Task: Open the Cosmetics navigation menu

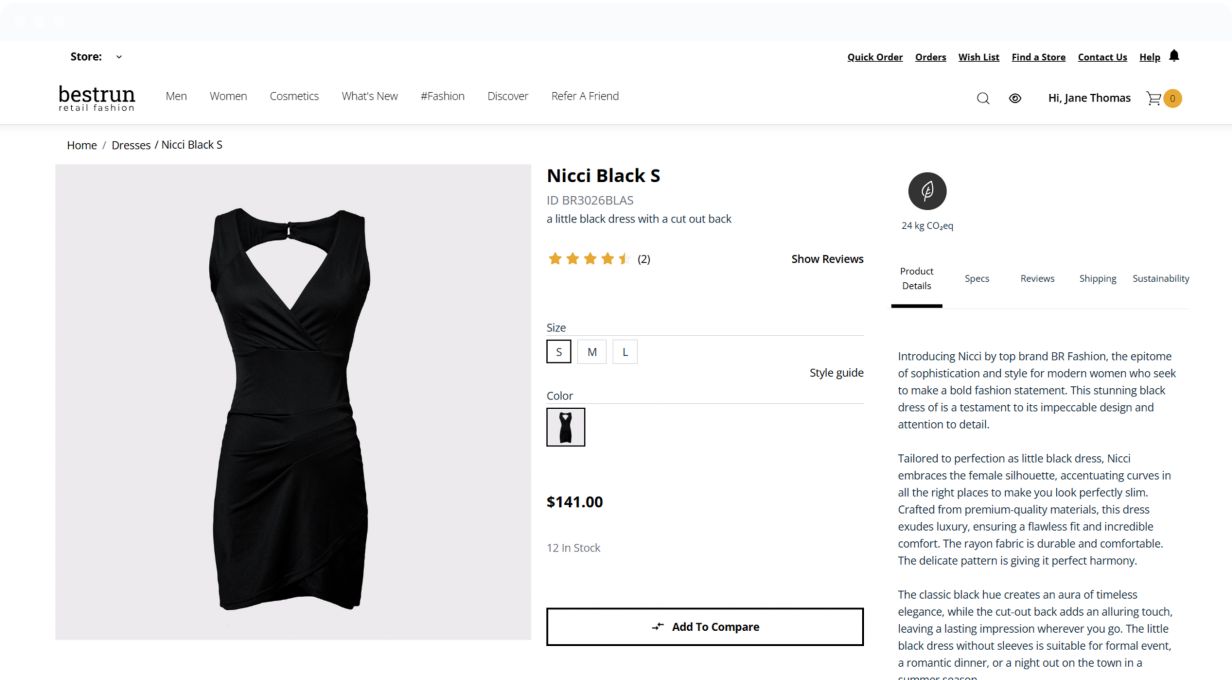Action: [x=294, y=96]
